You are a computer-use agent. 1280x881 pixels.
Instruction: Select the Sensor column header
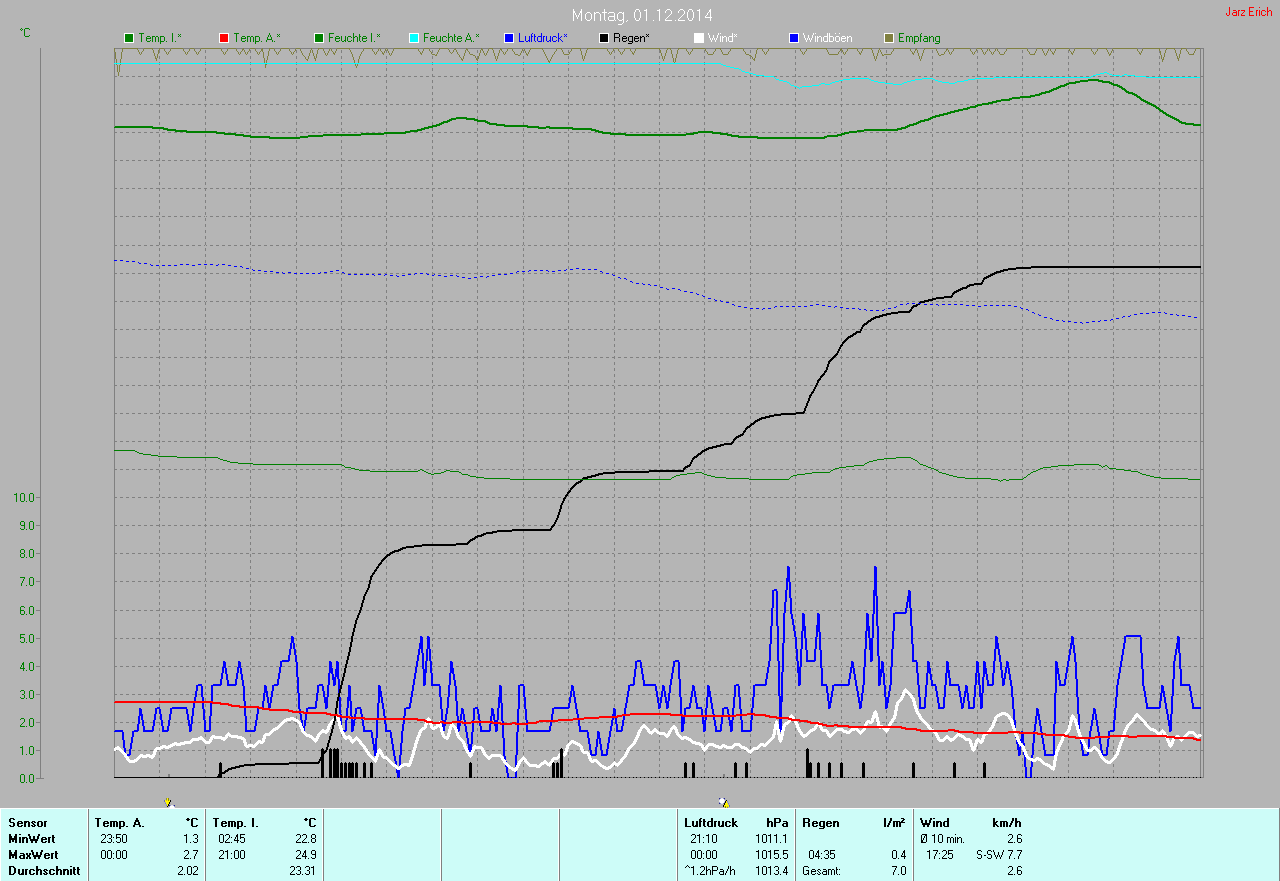(28, 823)
